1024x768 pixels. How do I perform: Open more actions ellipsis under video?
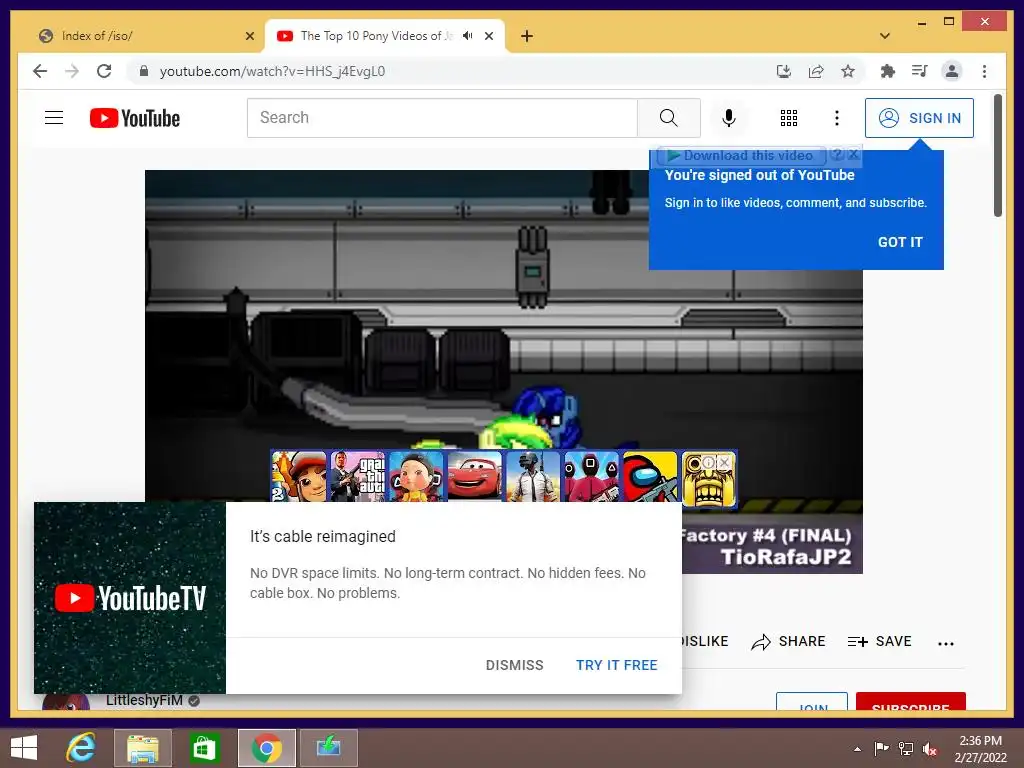tap(946, 643)
